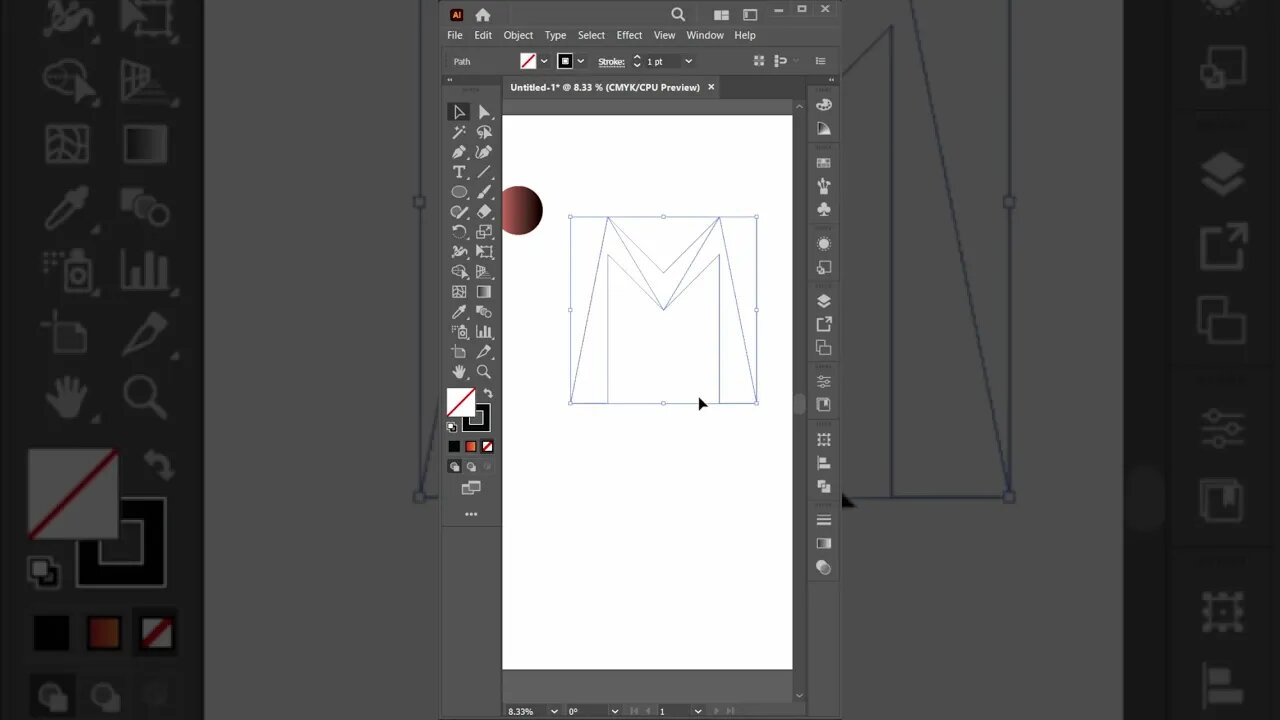Open the Effect menu
The image size is (1280, 720).
click(629, 35)
